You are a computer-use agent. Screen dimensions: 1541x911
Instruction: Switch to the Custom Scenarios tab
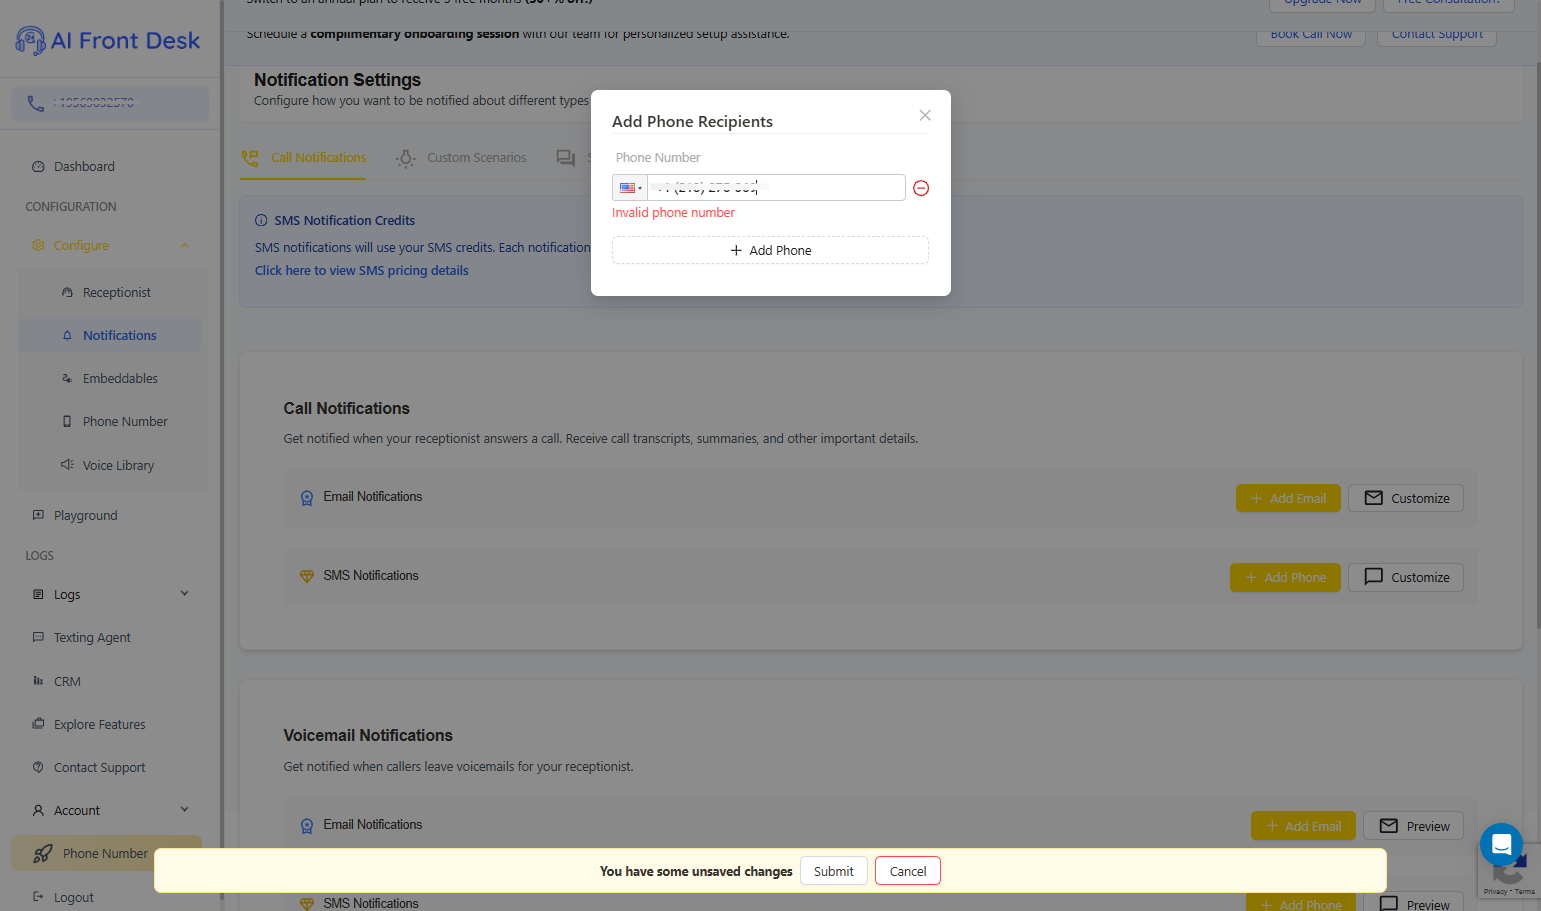tap(461, 158)
